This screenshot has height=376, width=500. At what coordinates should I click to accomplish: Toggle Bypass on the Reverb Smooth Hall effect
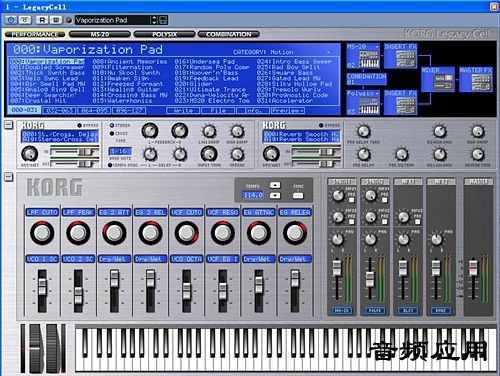321,125
